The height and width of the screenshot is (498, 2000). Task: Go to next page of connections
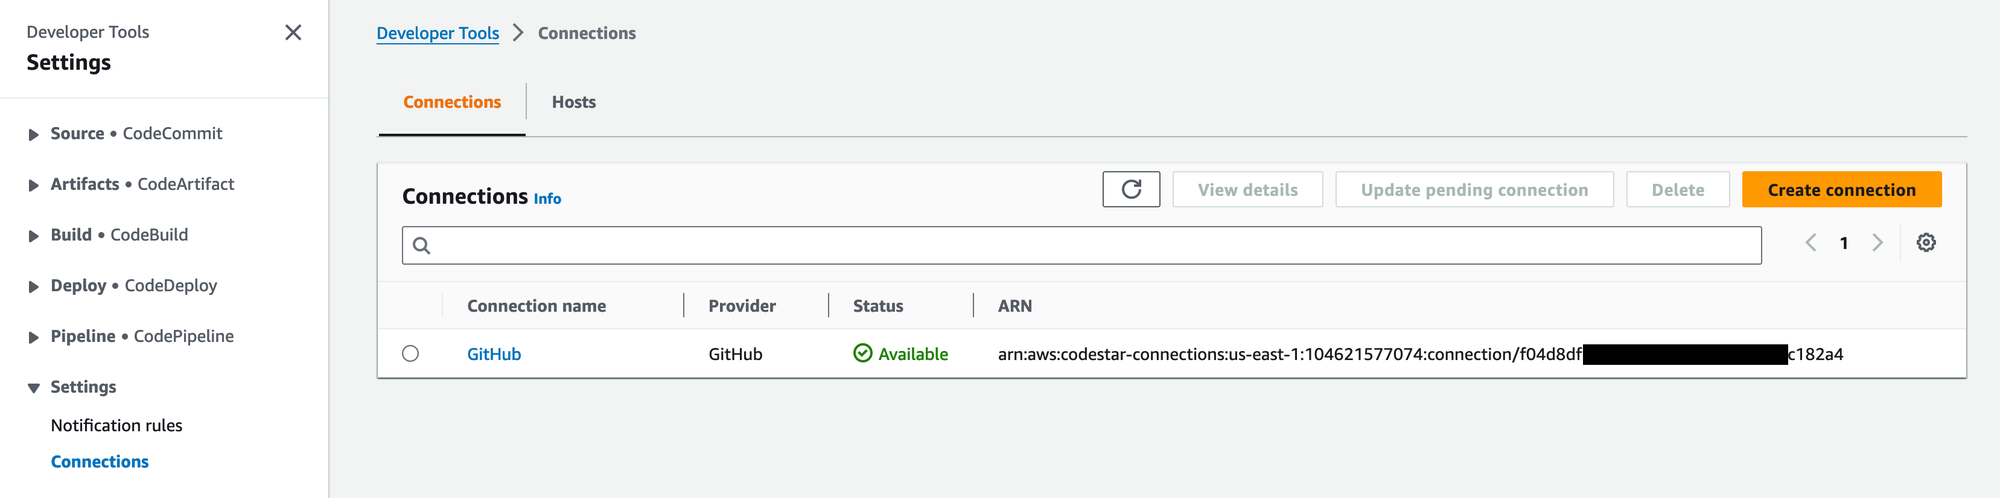1877,243
